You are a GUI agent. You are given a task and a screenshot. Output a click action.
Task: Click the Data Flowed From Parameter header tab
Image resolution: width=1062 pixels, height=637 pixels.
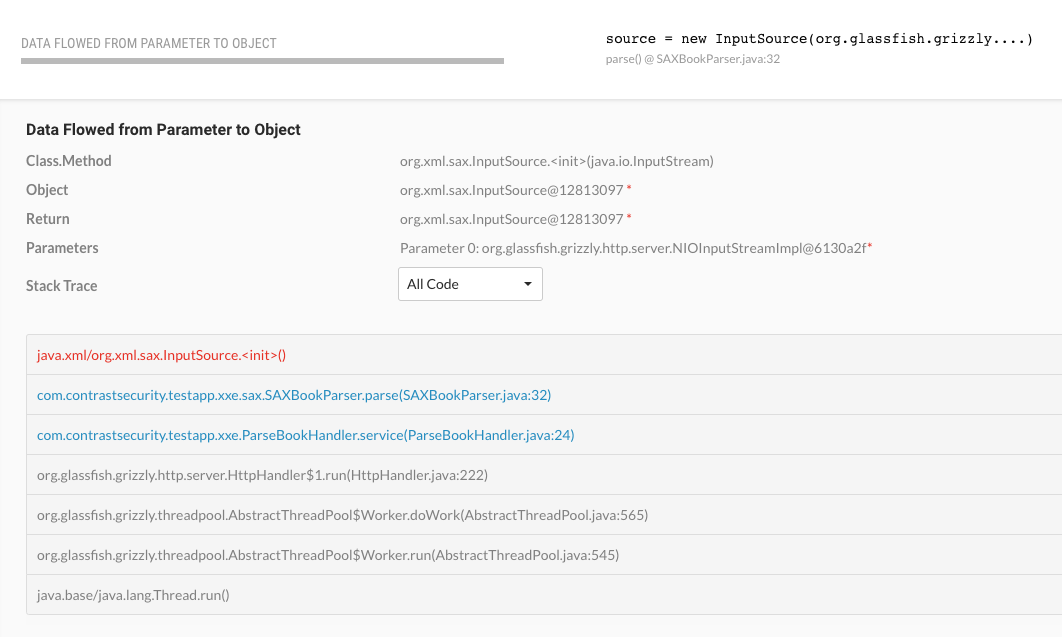(149, 43)
